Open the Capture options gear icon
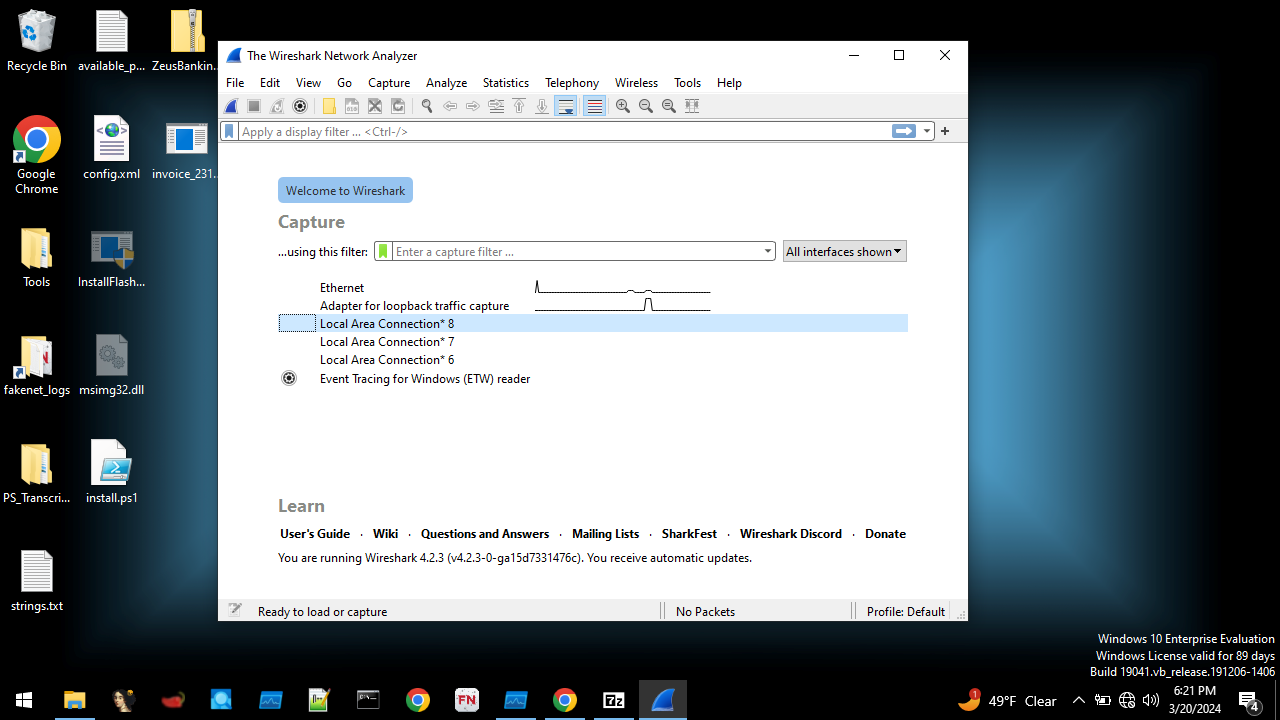 click(x=299, y=105)
